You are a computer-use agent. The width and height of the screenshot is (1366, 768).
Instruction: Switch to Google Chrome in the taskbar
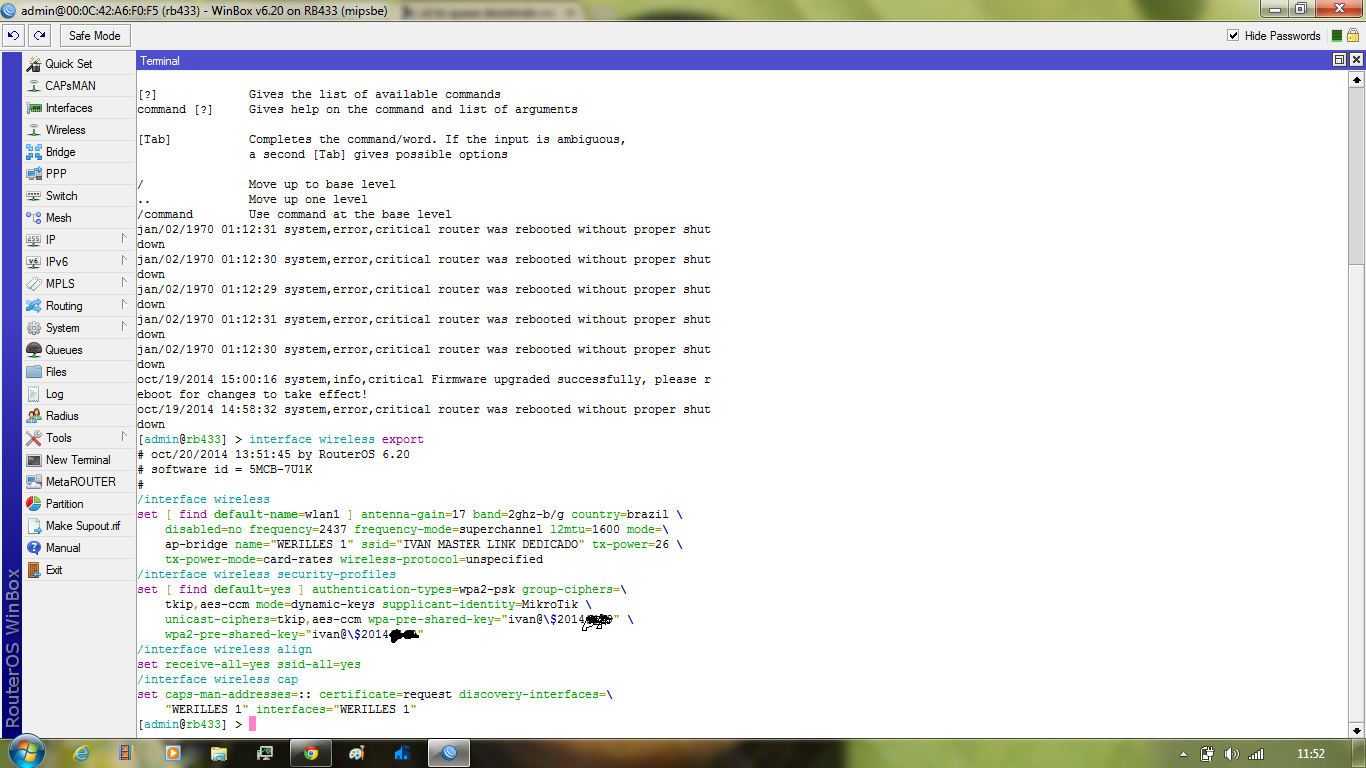point(311,753)
